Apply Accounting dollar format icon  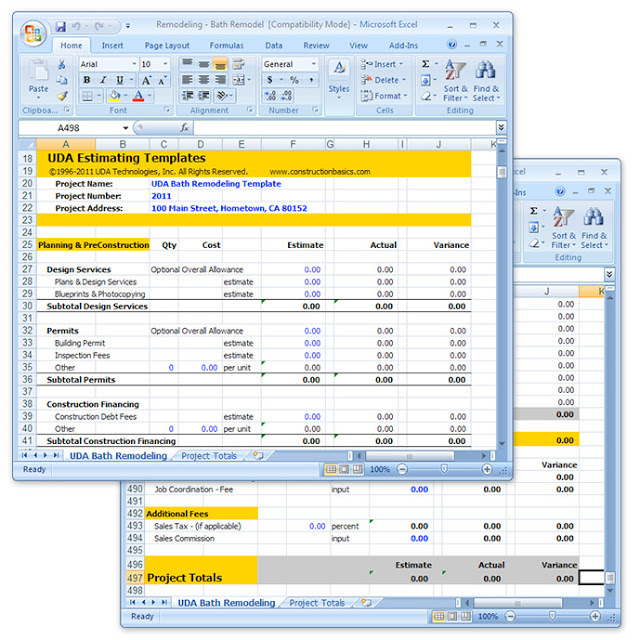tap(270, 80)
